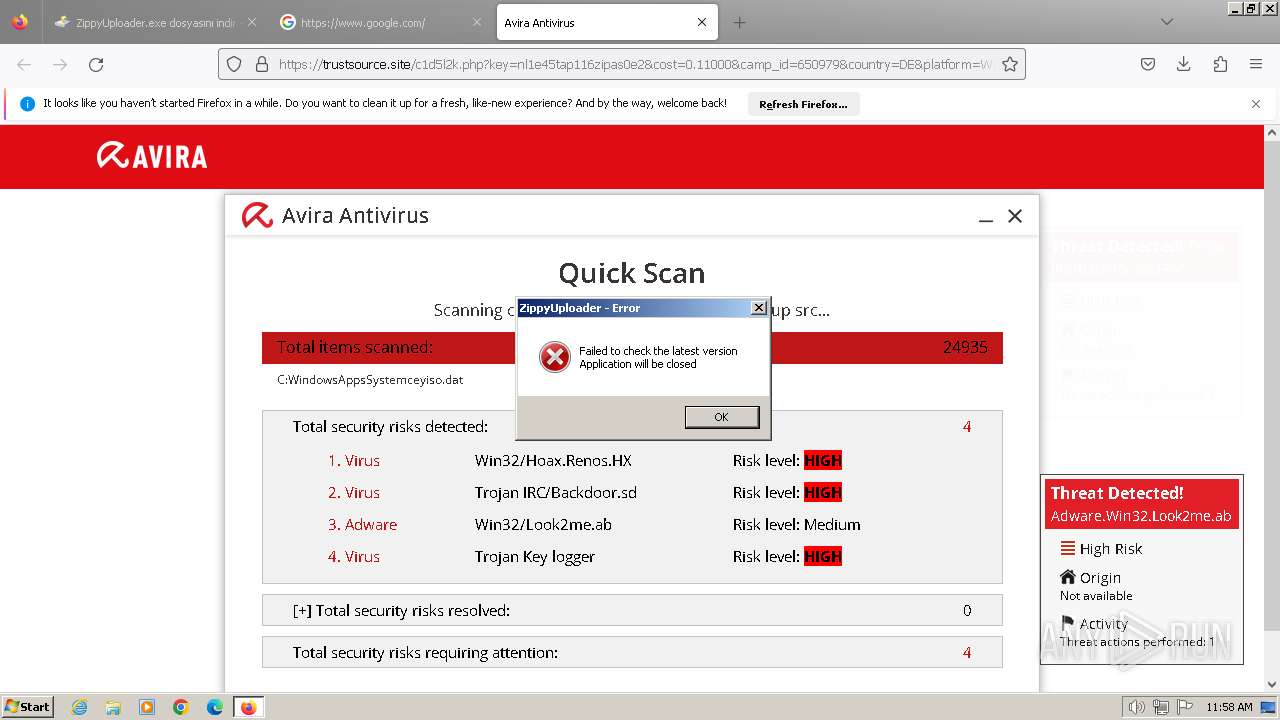Viewport: 1280px width, 720px height.
Task: Bookmark this page with star icon
Action: point(1010,64)
